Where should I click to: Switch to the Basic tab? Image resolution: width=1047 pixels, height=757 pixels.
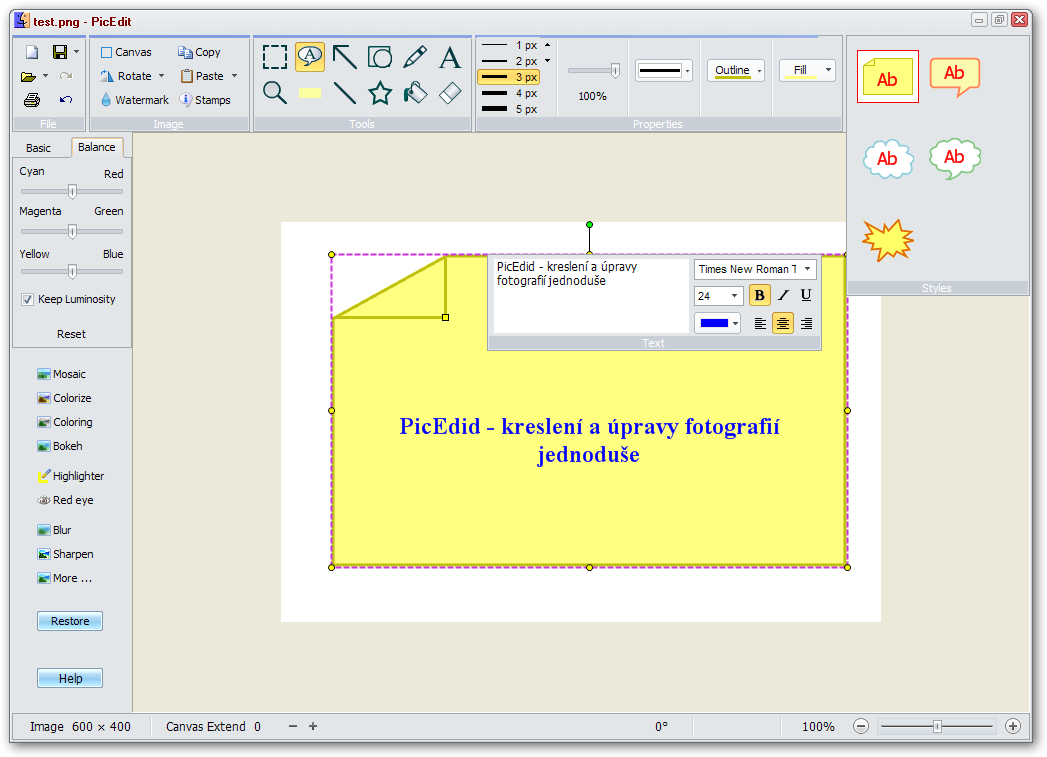39,148
